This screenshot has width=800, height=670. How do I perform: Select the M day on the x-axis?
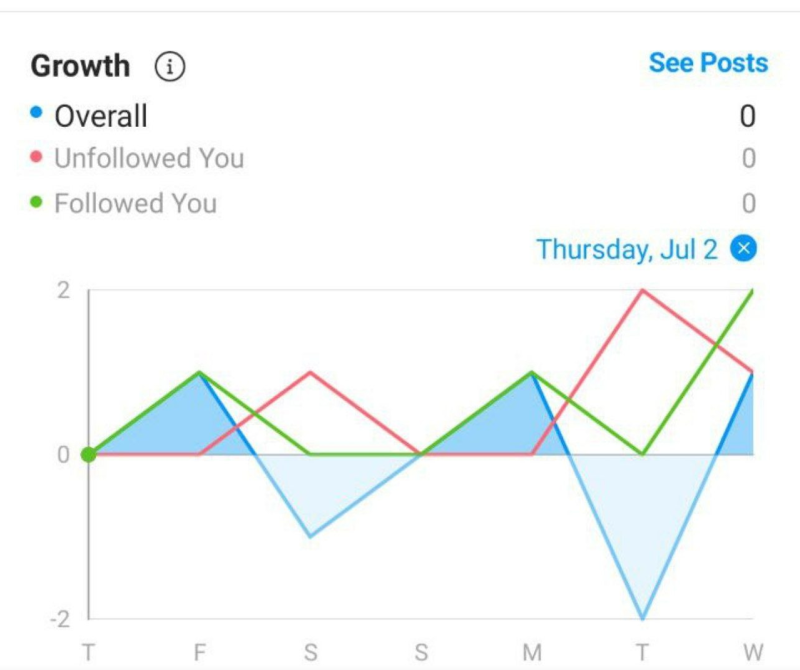[x=532, y=652]
